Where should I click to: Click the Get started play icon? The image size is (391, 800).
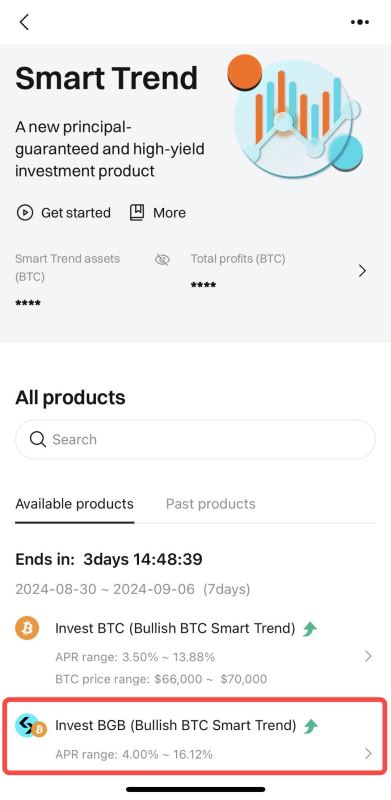(25, 212)
